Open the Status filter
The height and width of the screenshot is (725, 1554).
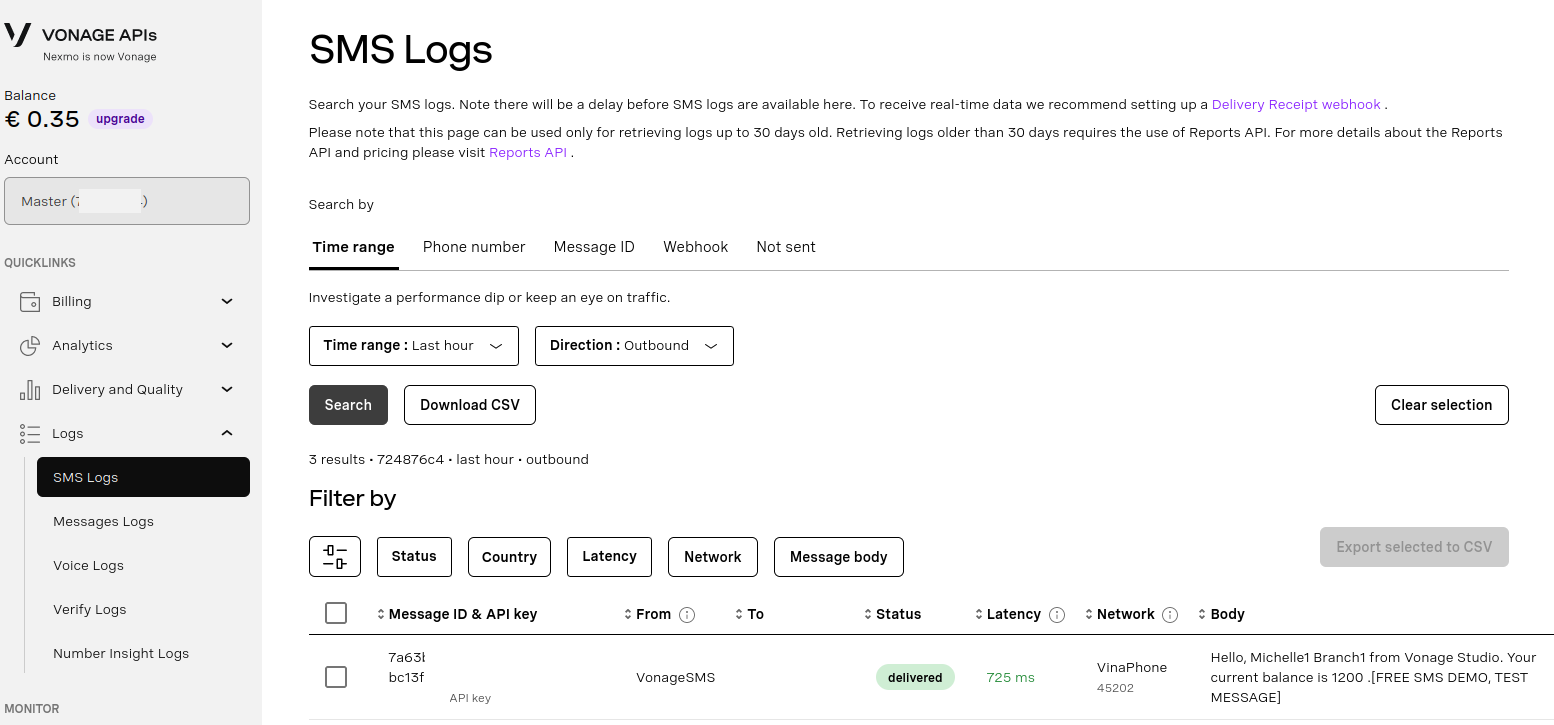pyautogui.click(x=414, y=556)
